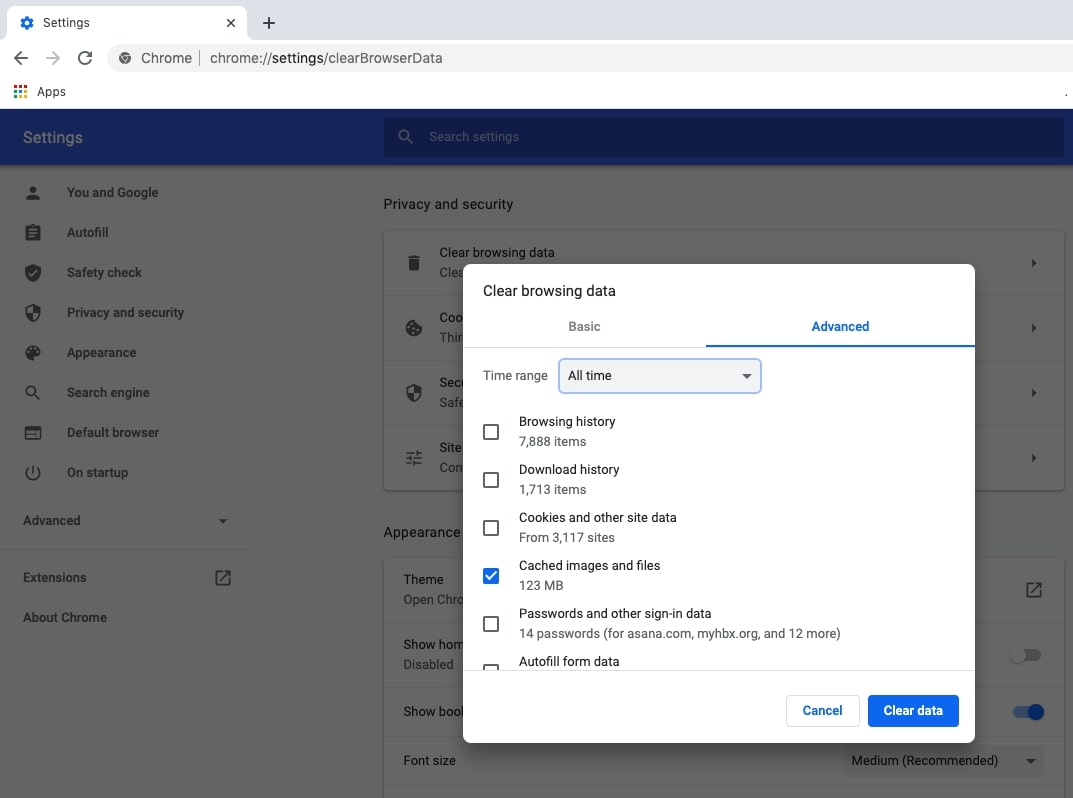Click the You and Google person icon
1073x798 pixels.
[x=33, y=193]
